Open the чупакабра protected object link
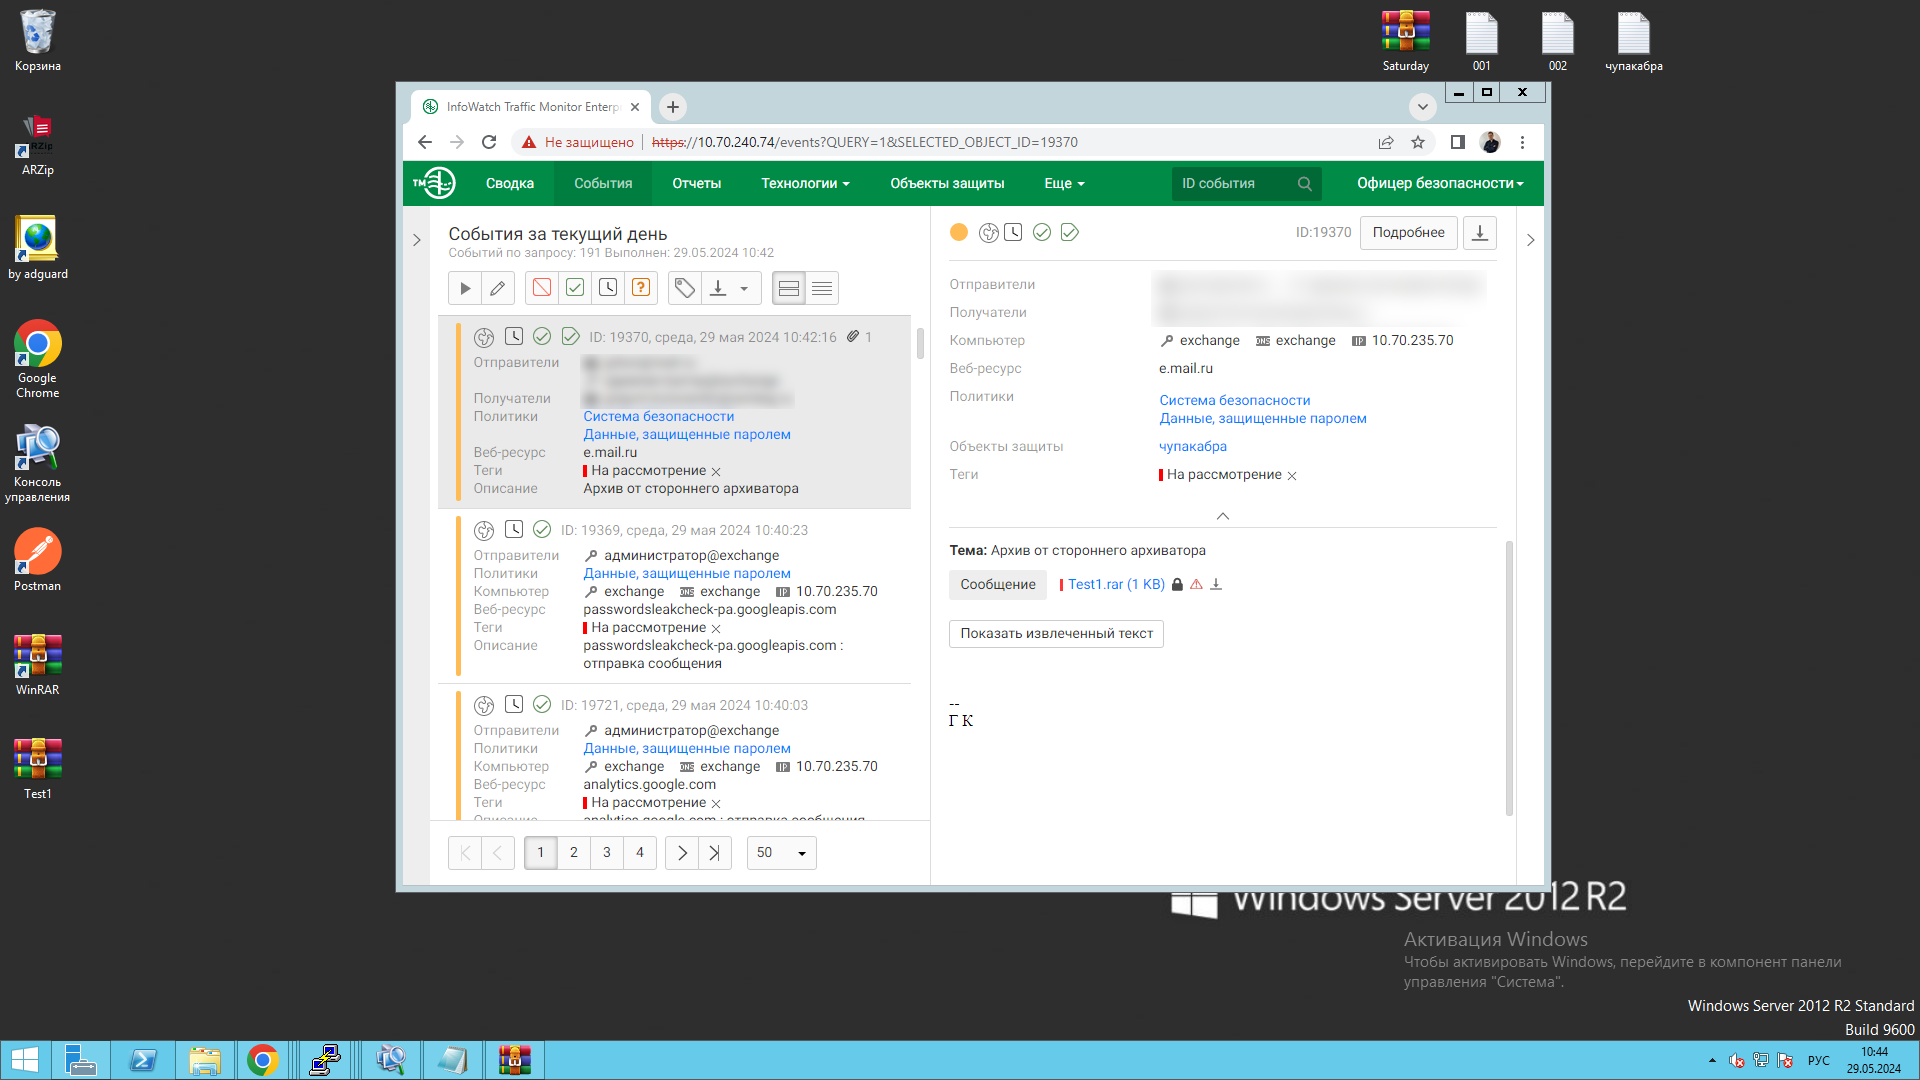 (x=1192, y=446)
